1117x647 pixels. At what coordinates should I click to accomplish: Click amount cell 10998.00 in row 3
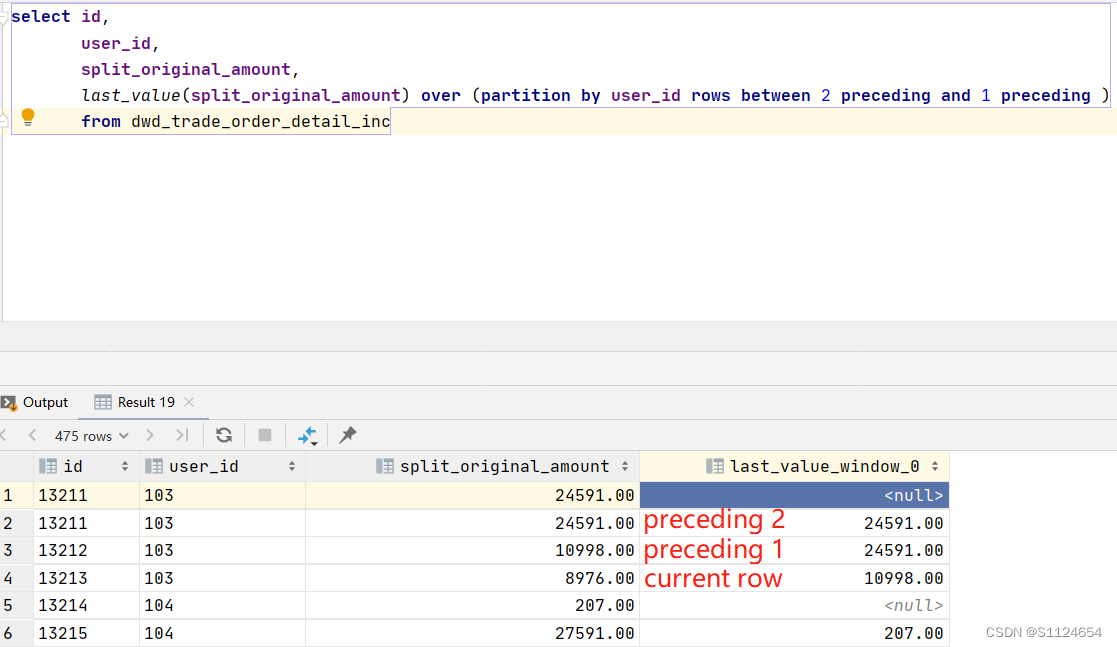pos(472,550)
